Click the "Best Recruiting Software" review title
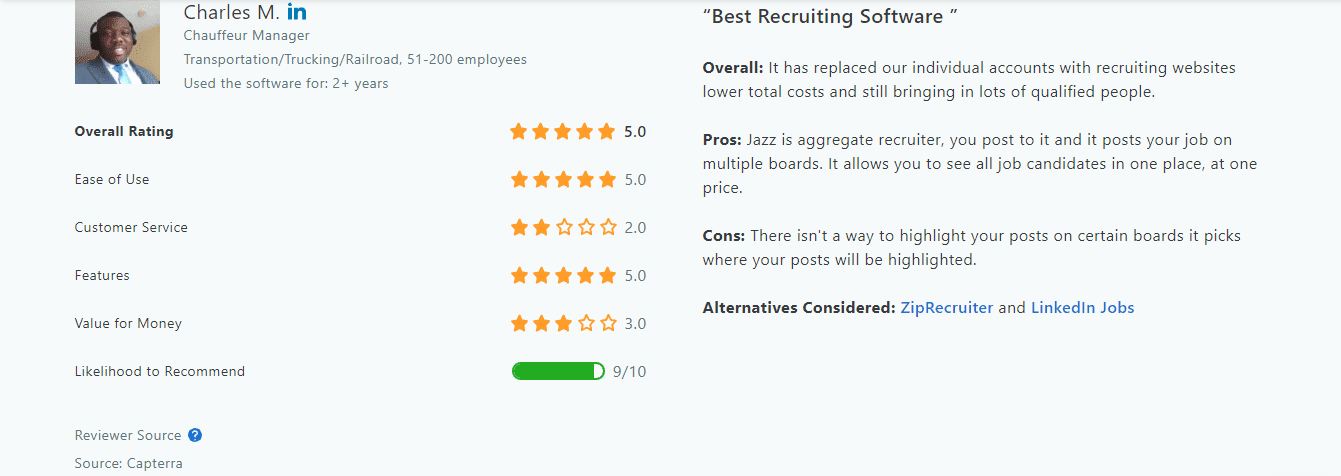This screenshot has height=476, width=1341. 831,17
